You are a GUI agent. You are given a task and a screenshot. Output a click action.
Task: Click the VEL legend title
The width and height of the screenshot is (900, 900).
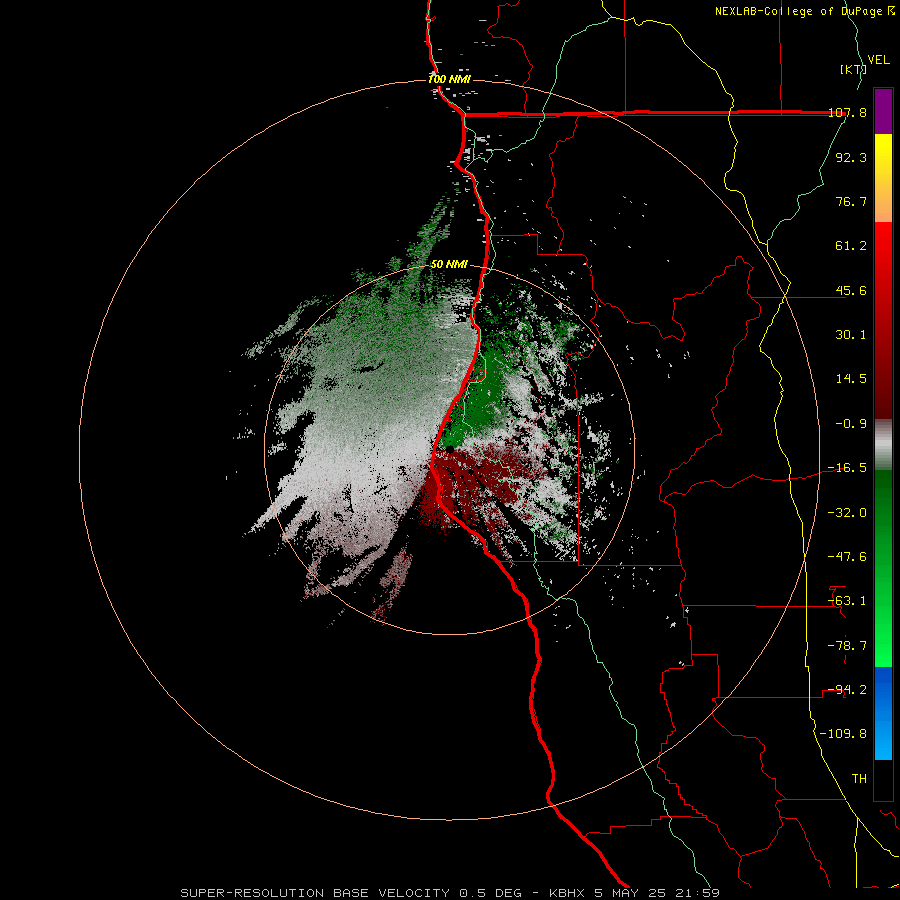point(878,60)
